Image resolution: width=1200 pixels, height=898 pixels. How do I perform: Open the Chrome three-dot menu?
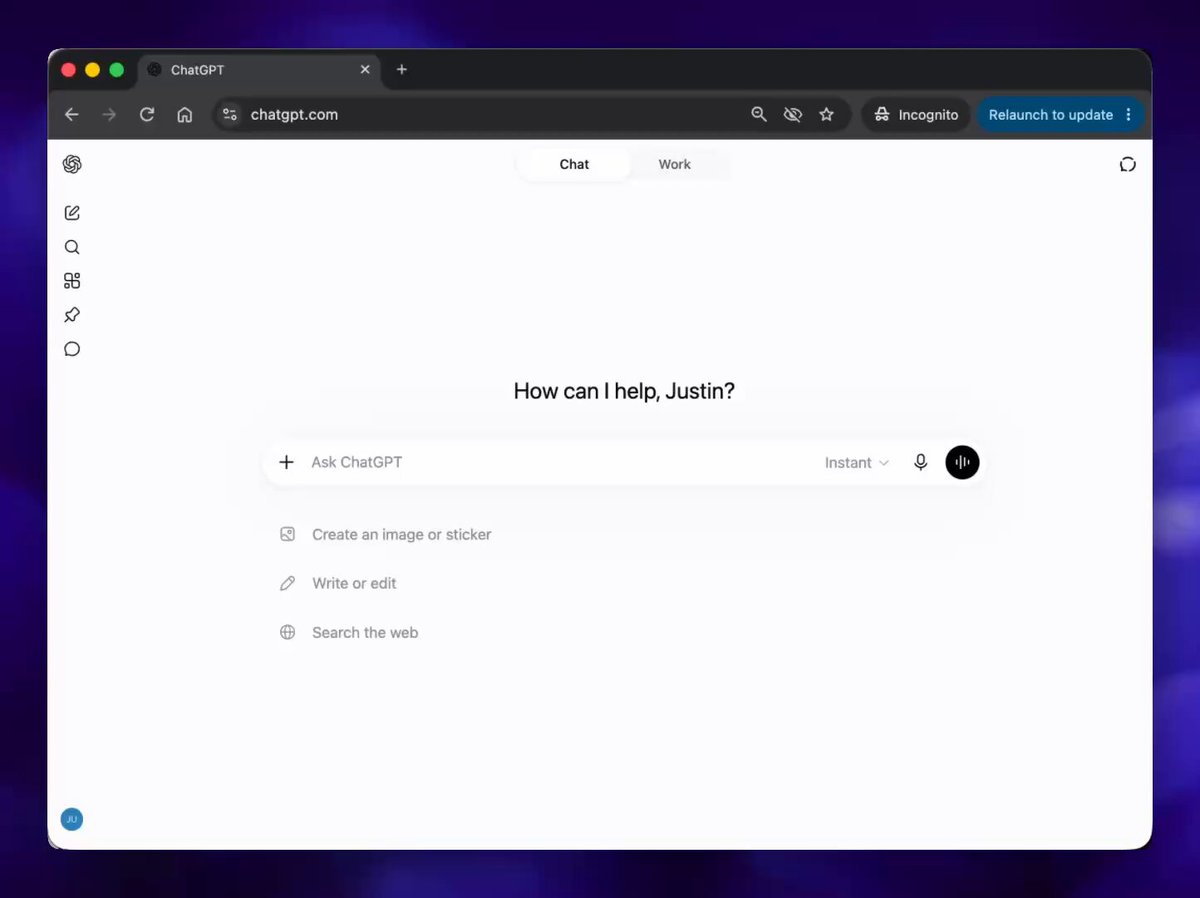pyautogui.click(x=1129, y=115)
